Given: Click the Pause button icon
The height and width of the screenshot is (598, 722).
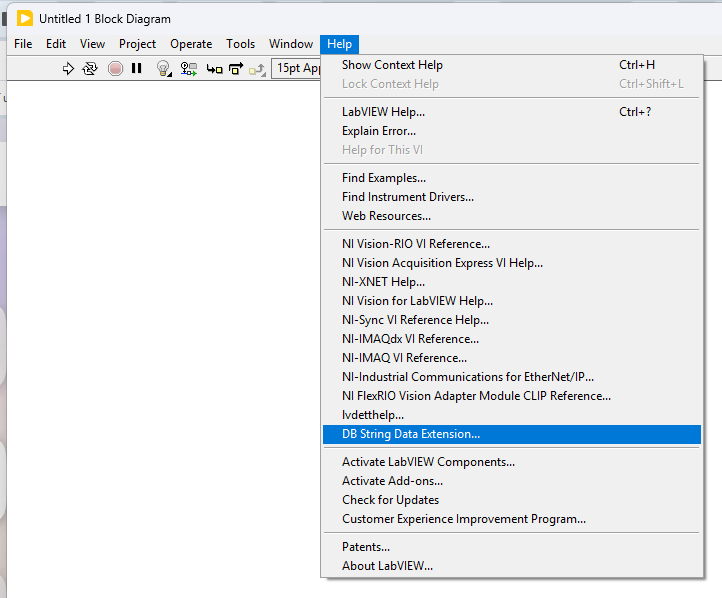Looking at the screenshot, I should click(136, 69).
